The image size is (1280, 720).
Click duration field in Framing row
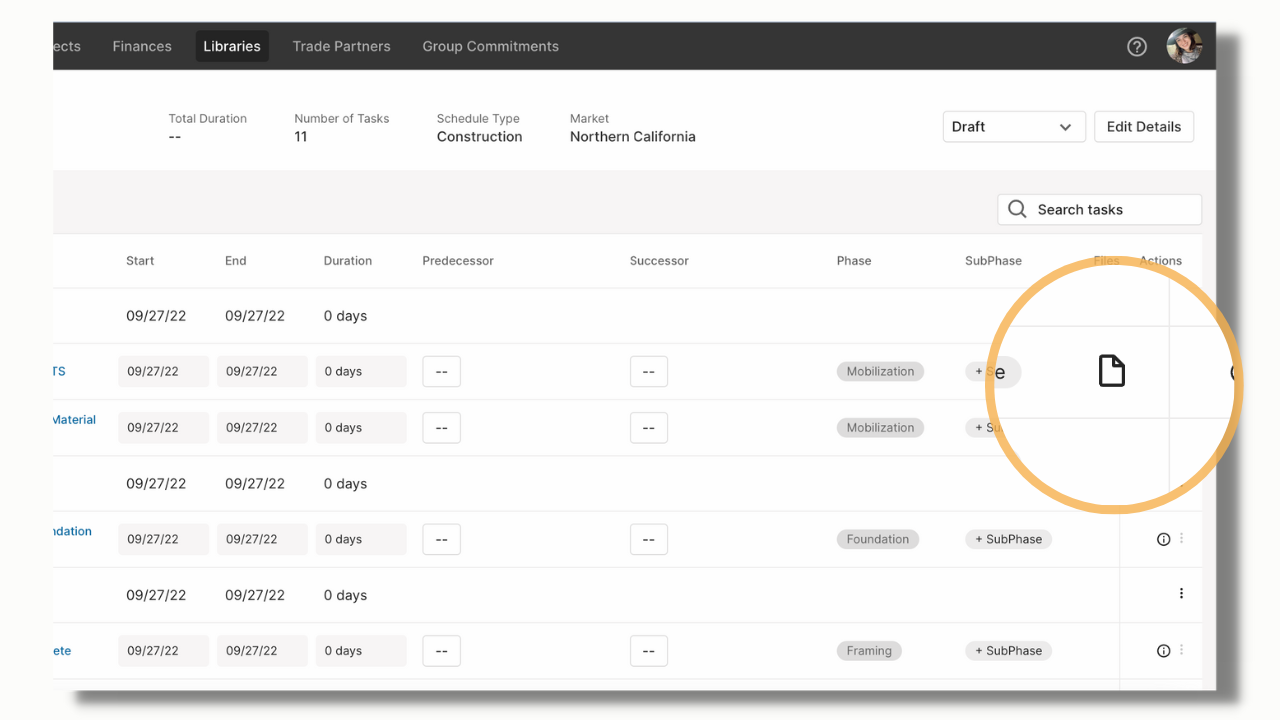tap(361, 651)
